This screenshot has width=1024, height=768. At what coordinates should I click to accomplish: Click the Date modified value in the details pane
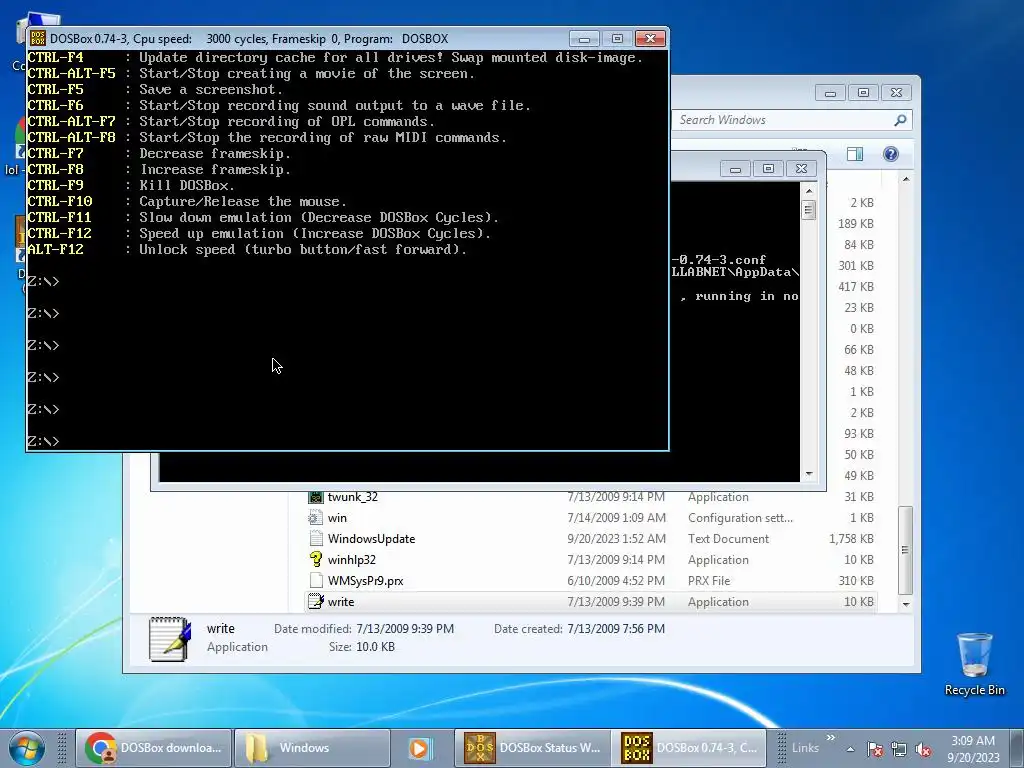click(x=405, y=629)
